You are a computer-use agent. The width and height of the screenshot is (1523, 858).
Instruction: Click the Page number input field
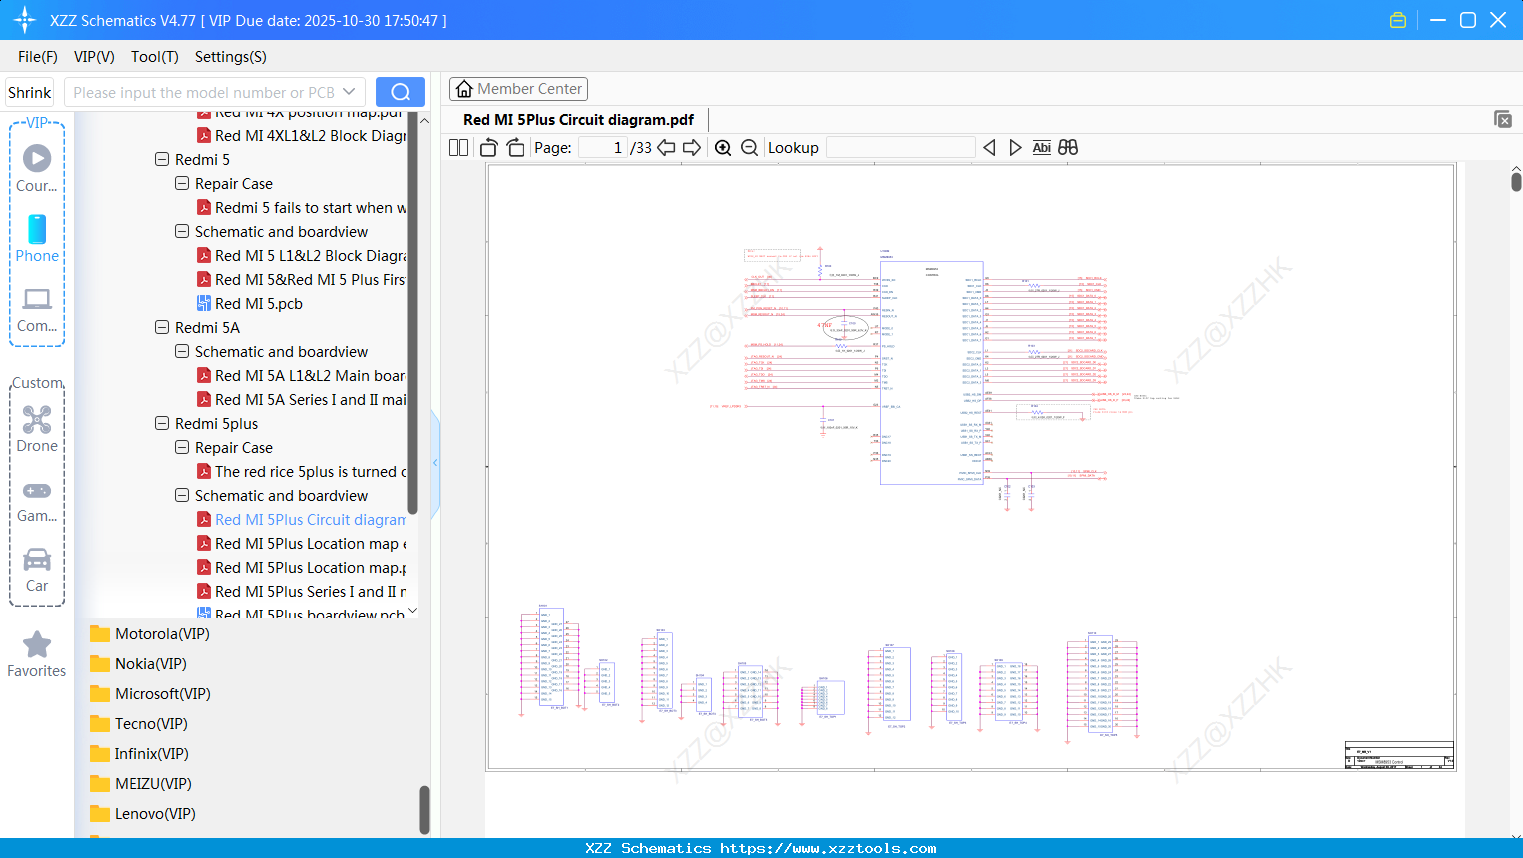pyautogui.click(x=602, y=148)
